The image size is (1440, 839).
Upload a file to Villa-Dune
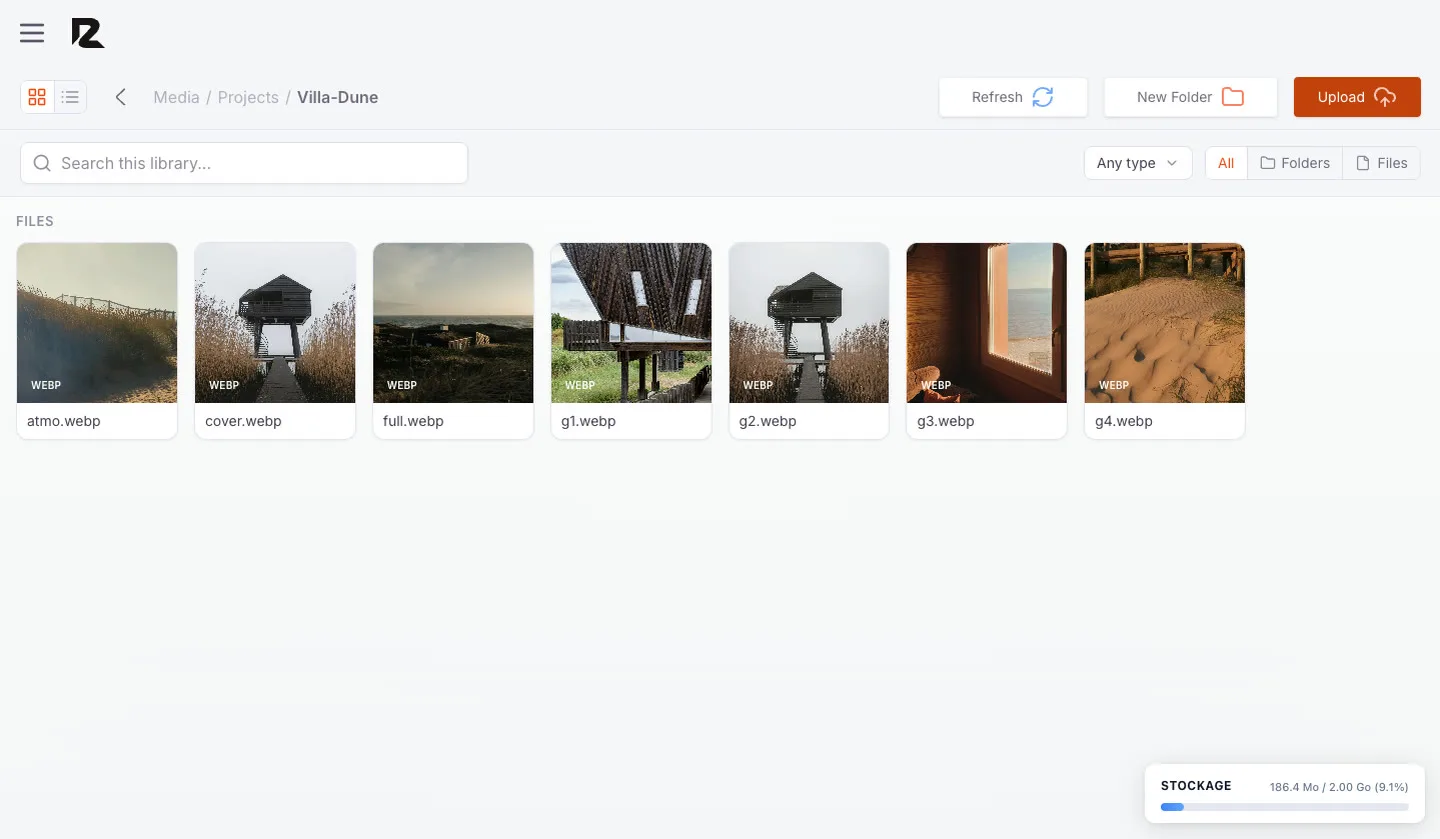[x=1357, y=97]
